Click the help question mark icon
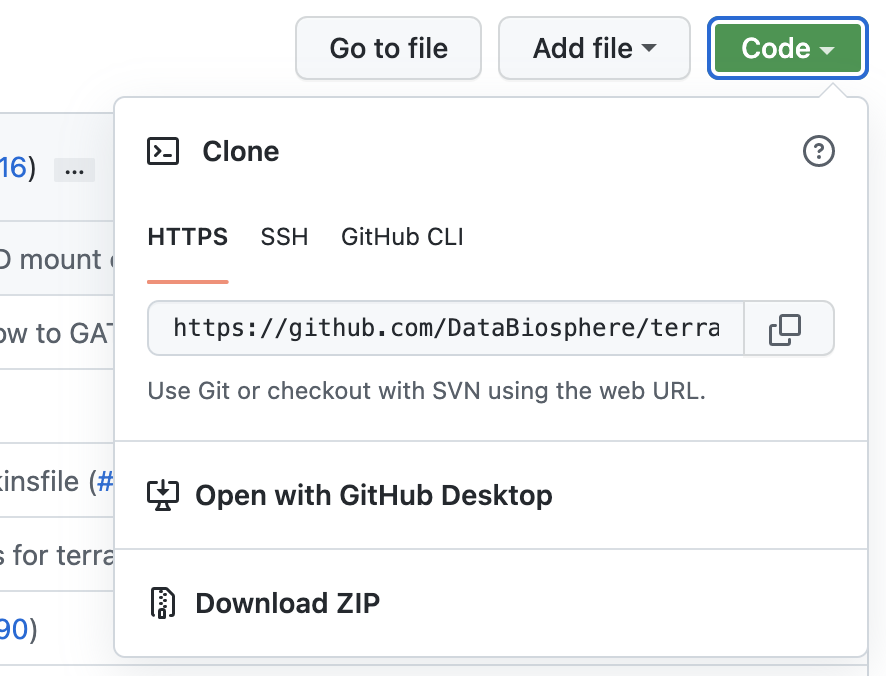The height and width of the screenshot is (676, 886). pos(818,151)
